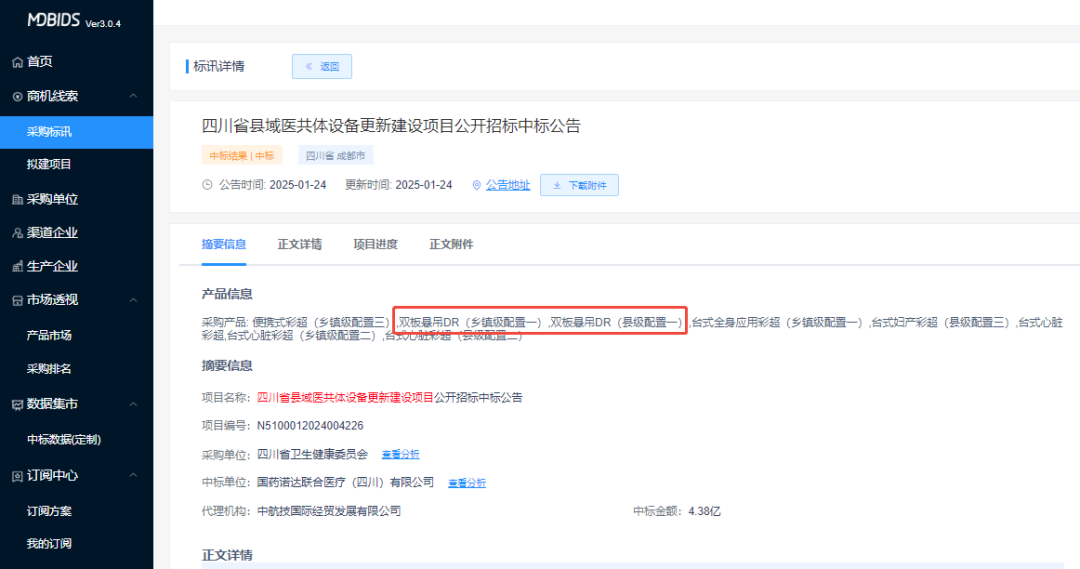
Task: Switch to the 摘要信息 tab
Action: (224, 245)
